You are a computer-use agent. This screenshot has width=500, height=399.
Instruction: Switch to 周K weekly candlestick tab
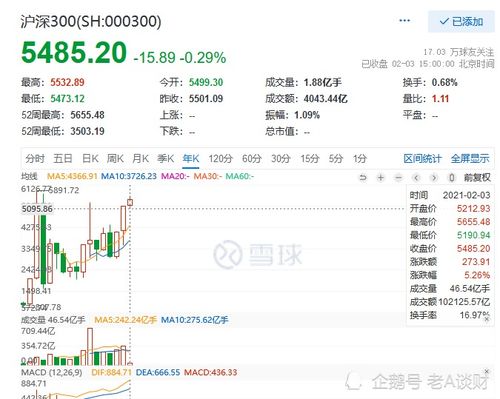coord(115,159)
